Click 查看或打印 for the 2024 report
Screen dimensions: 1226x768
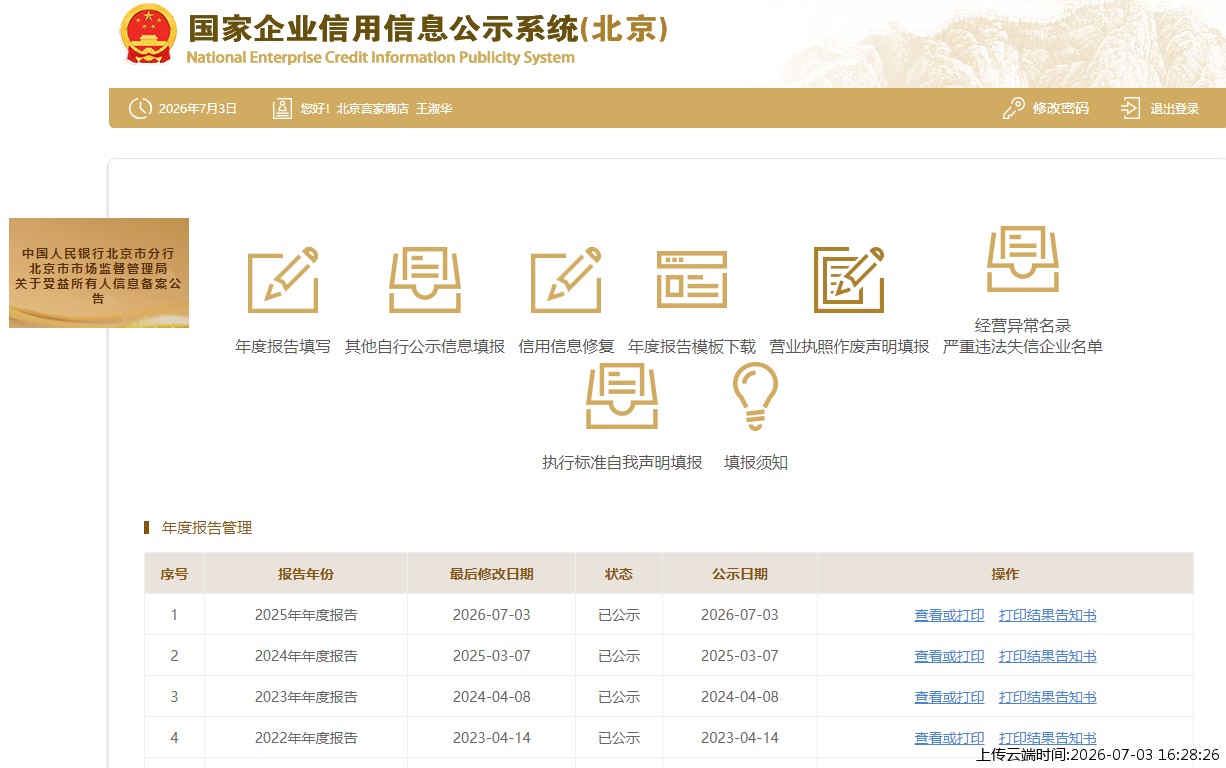[x=949, y=656]
